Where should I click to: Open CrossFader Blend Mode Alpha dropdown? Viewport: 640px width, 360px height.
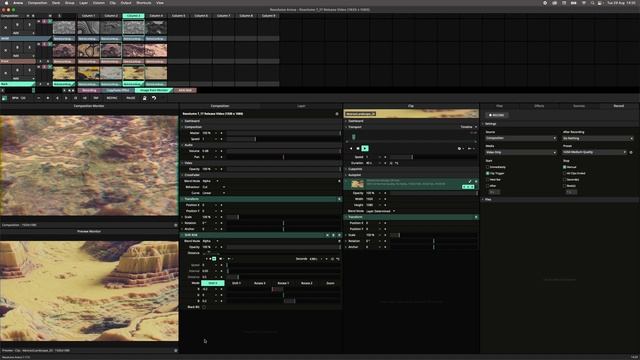[211, 181]
